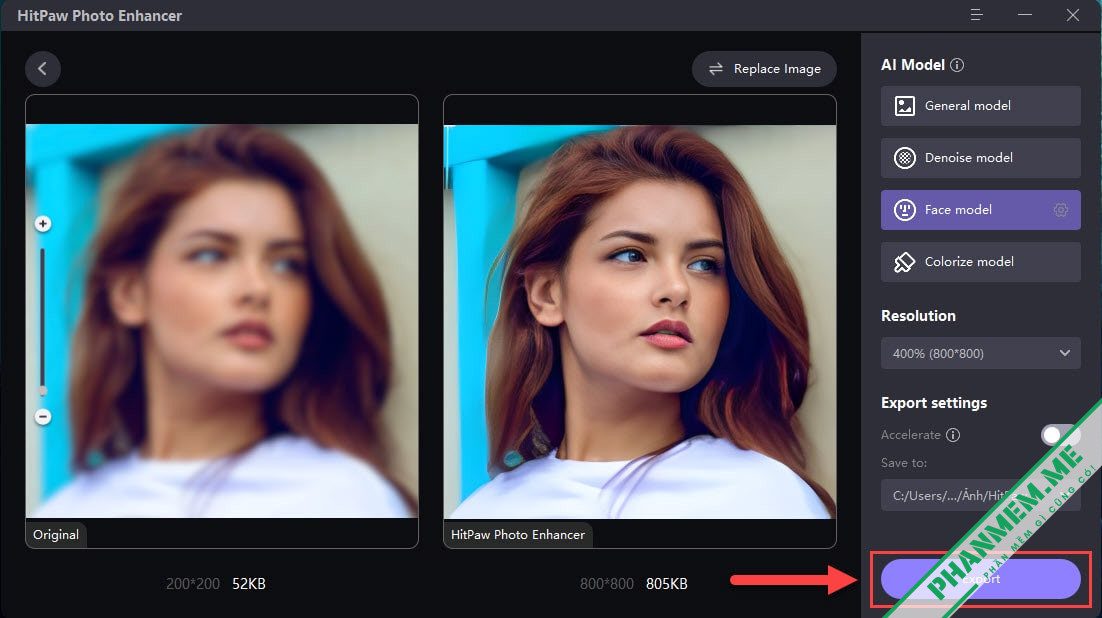Click the 52KB file size text
Image resolution: width=1102 pixels, height=618 pixels.
coord(249,584)
